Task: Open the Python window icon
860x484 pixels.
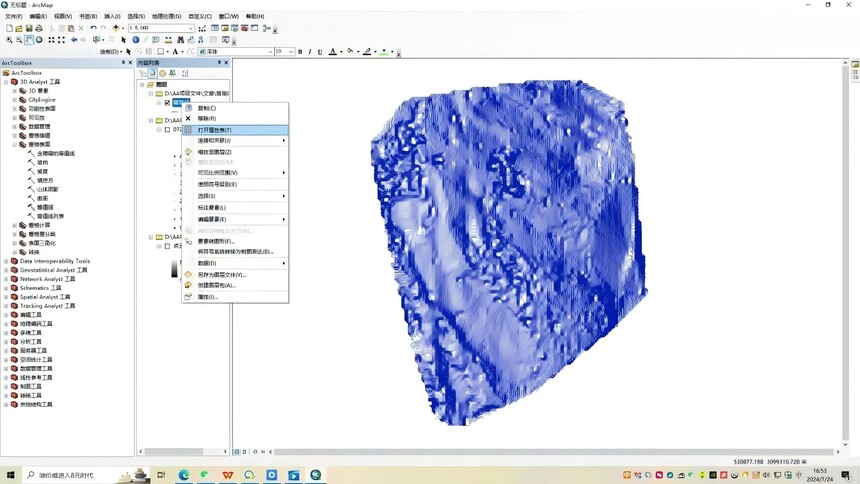Action: (x=254, y=28)
